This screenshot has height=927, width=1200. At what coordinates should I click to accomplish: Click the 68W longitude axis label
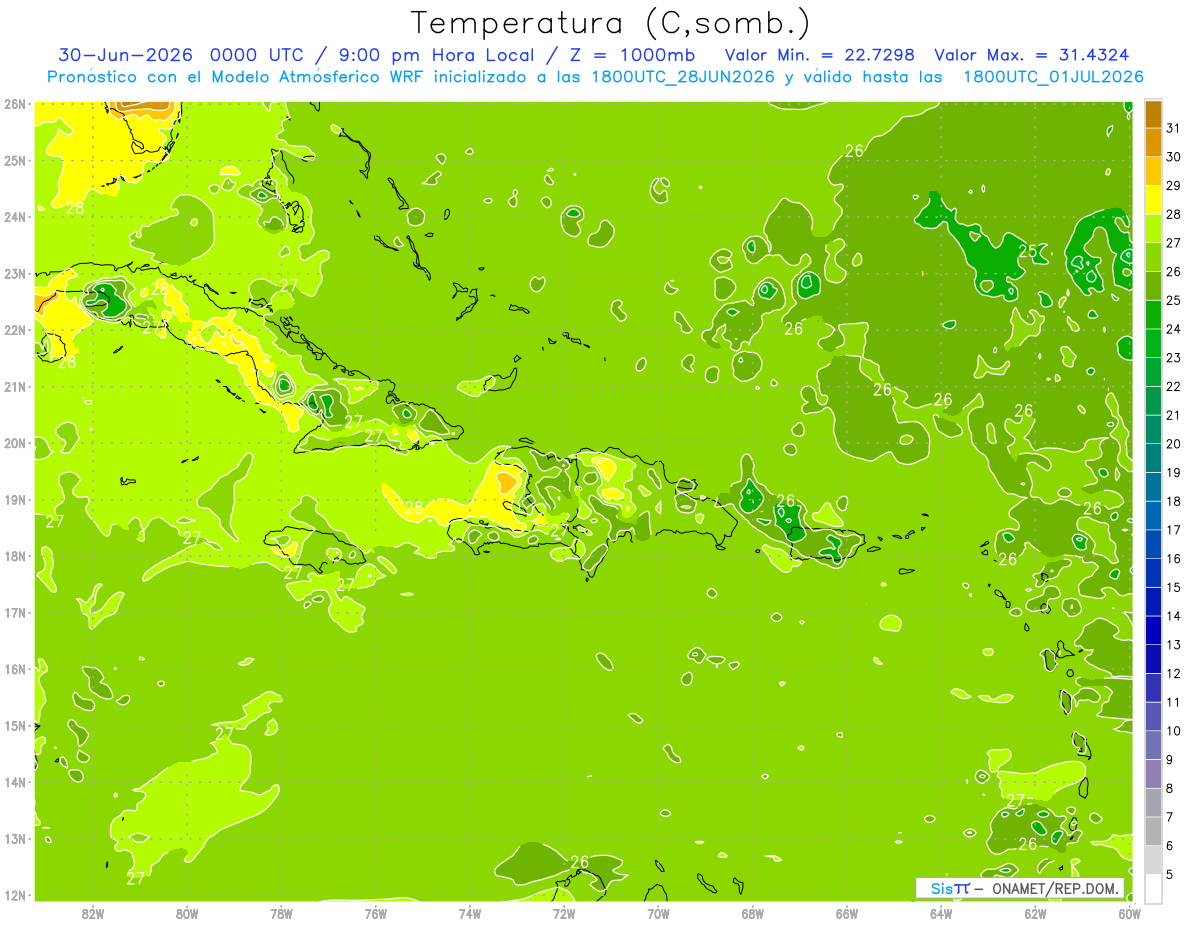click(x=753, y=914)
